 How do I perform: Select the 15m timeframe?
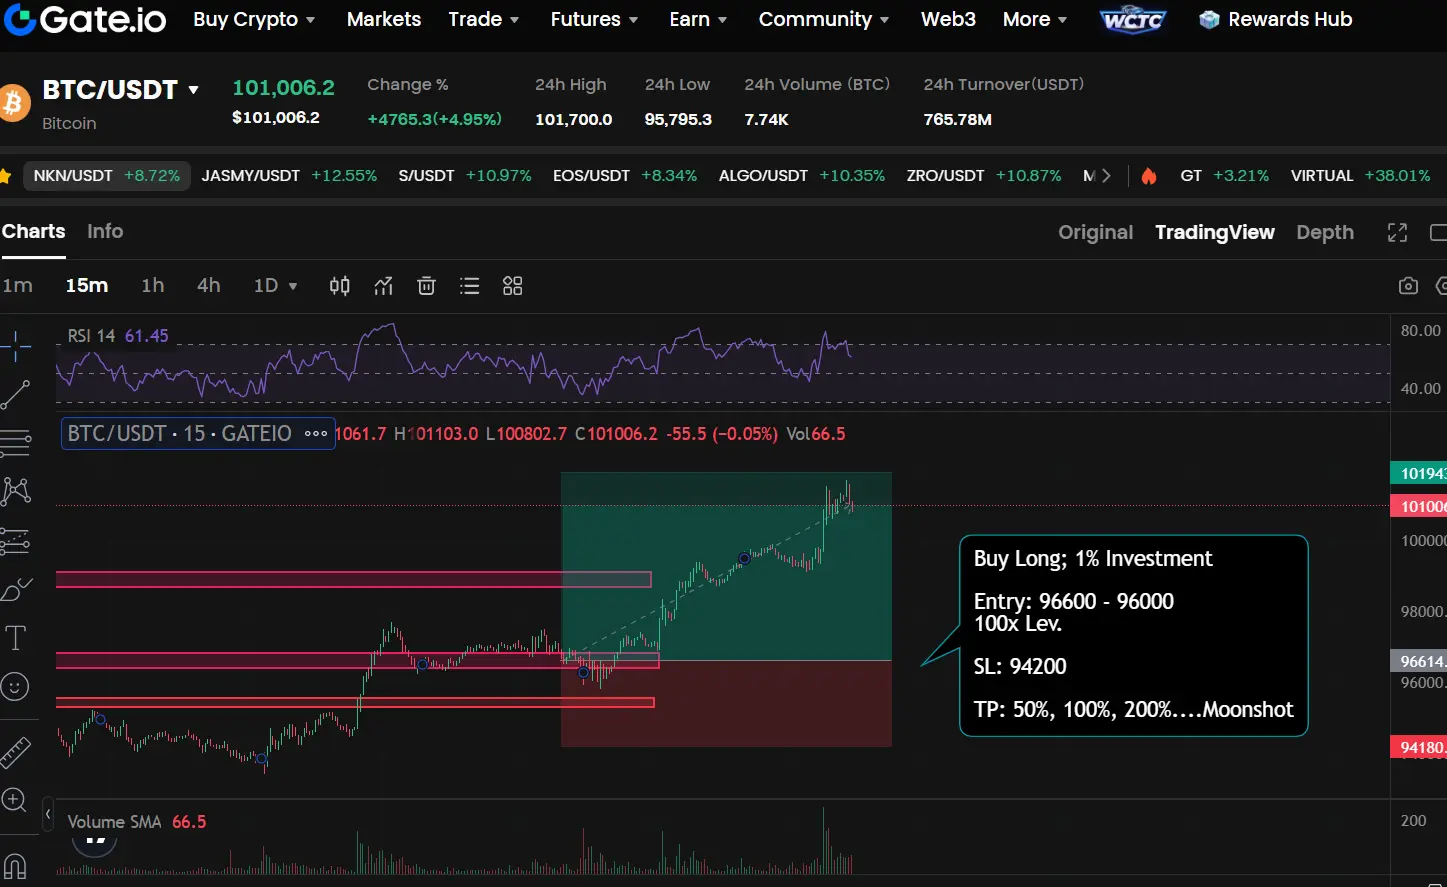pyautogui.click(x=87, y=286)
